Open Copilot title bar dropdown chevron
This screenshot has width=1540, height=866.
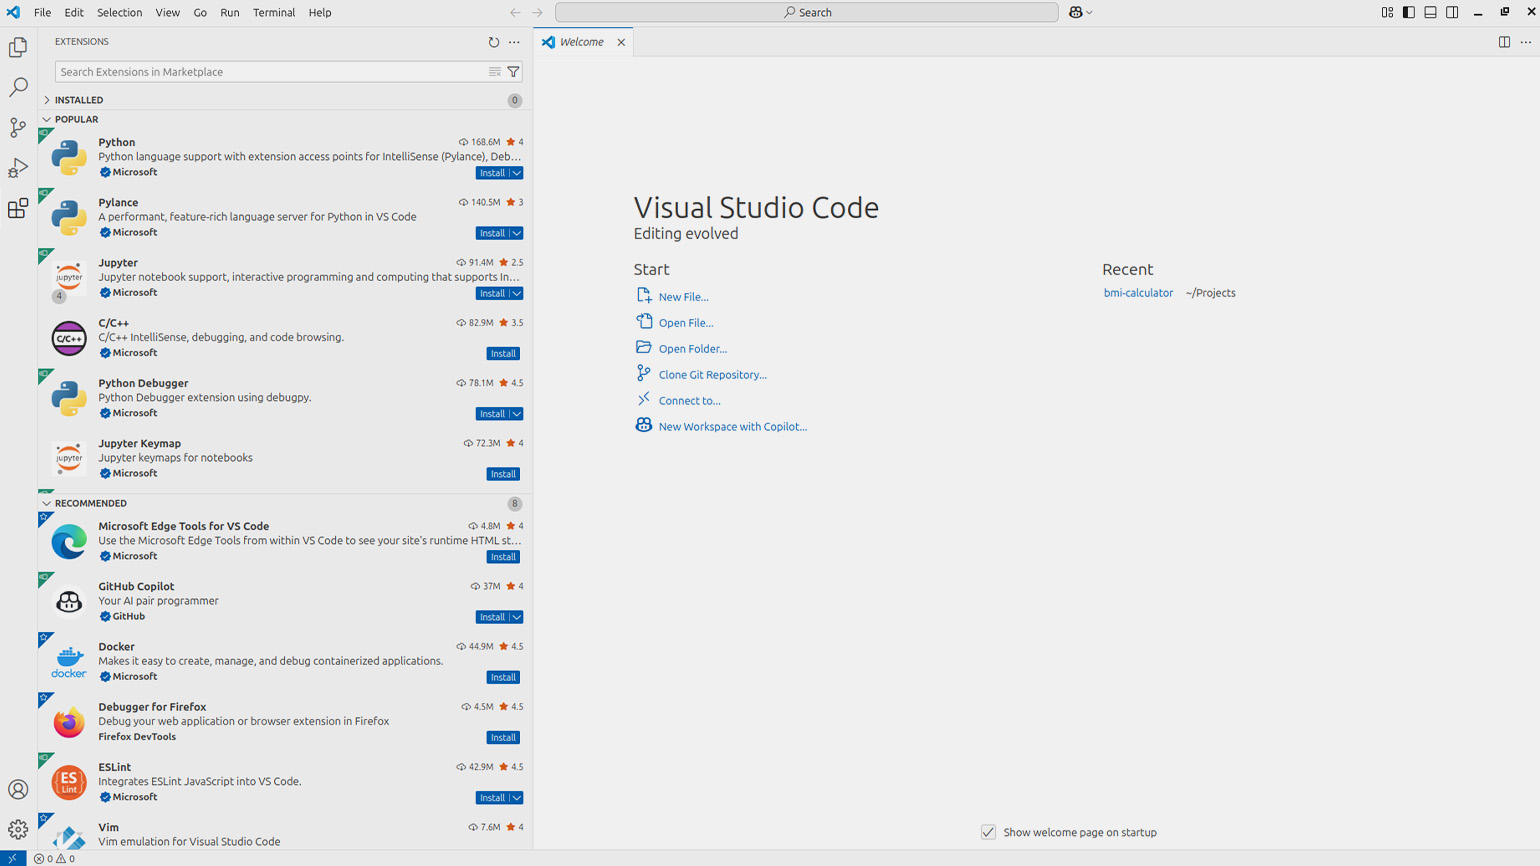pyautogui.click(x=1090, y=13)
